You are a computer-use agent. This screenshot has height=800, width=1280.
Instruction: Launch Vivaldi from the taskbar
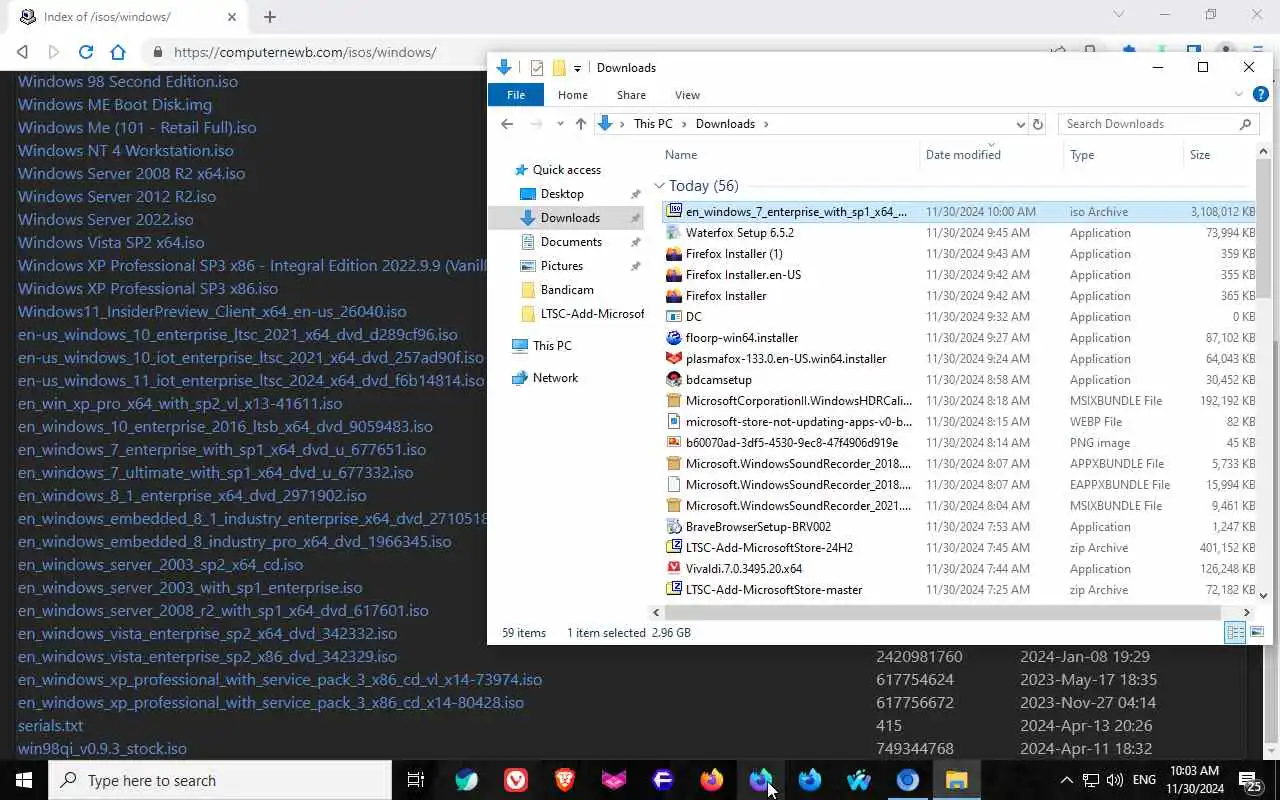516,780
